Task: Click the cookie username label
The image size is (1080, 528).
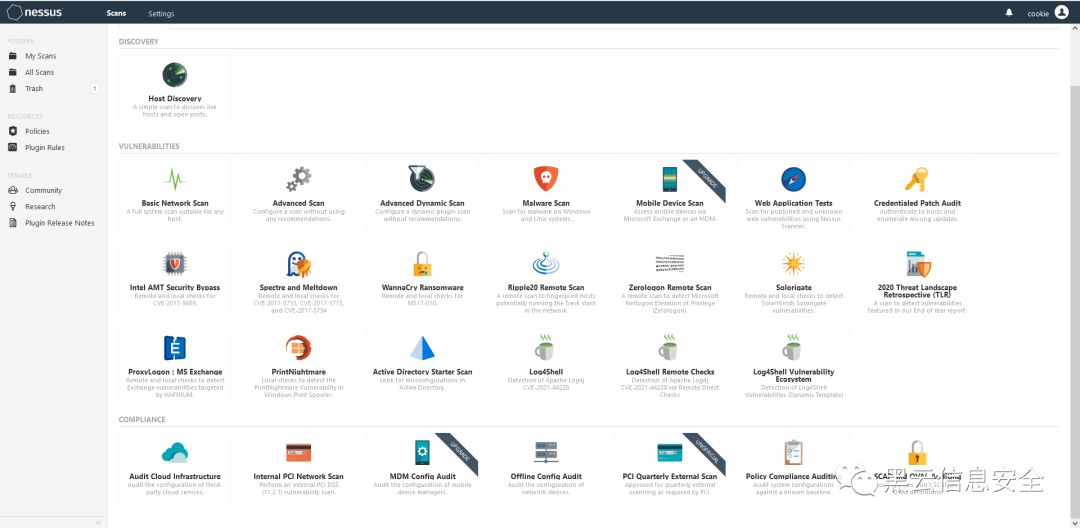Action: pos(1038,13)
